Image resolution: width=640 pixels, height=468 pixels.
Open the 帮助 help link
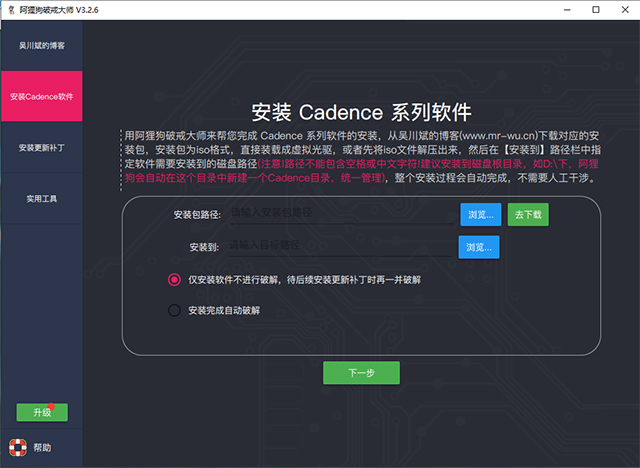pyautogui.click(x=42, y=447)
